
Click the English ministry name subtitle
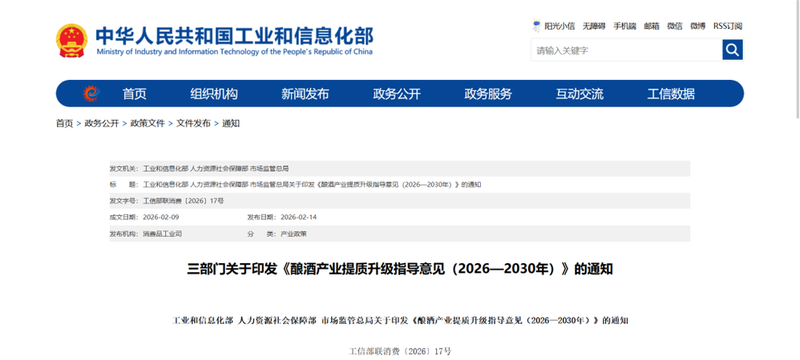(234, 52)
